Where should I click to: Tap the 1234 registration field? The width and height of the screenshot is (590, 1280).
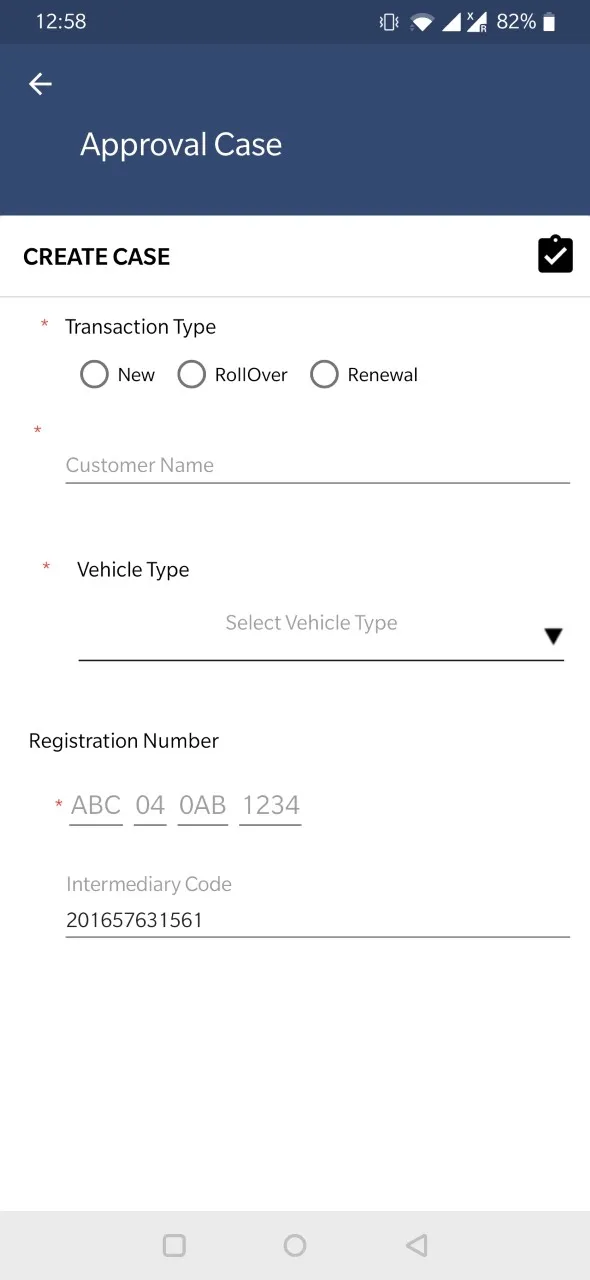[271, 805]
